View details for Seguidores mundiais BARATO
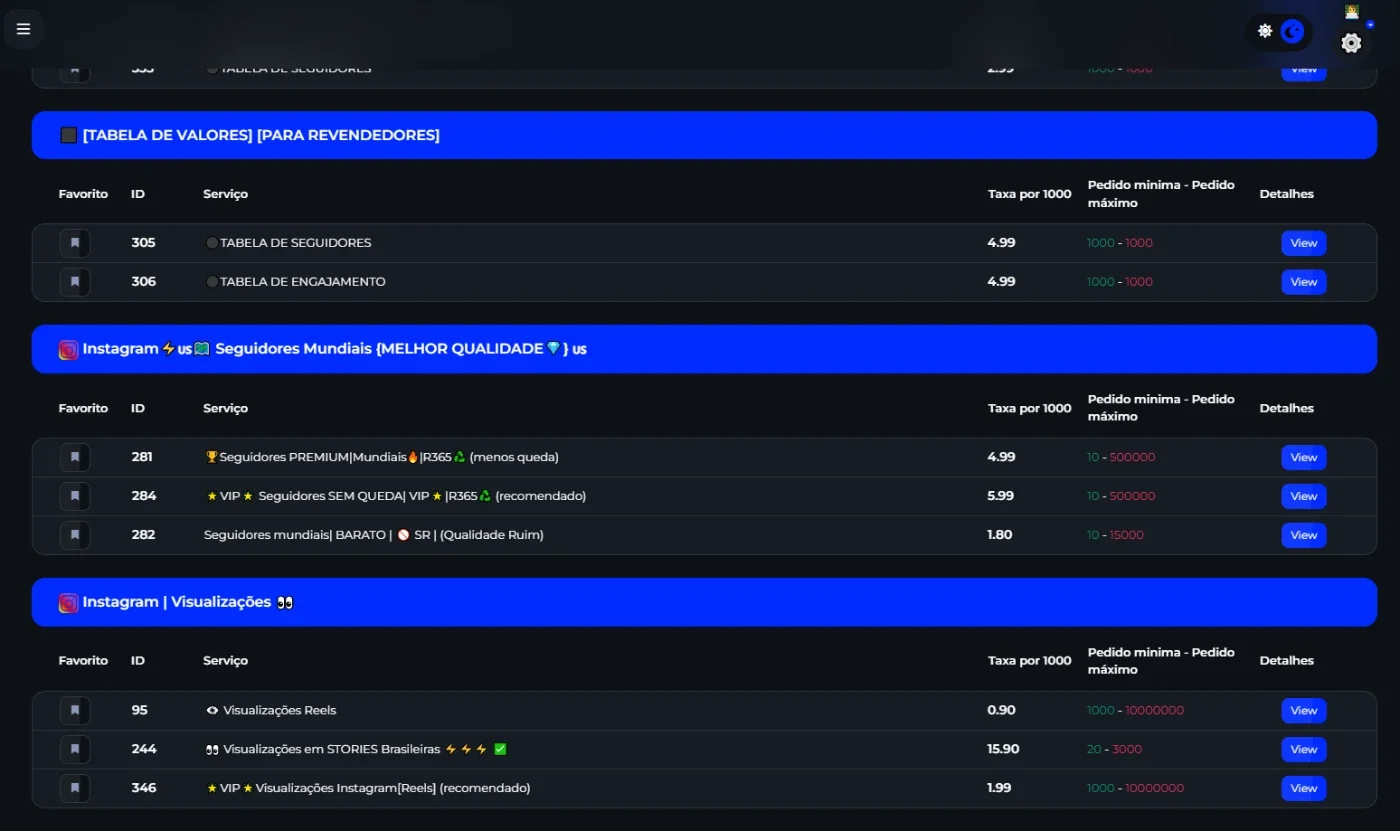This screenshot has width=1400, height=831. (1304, 535)
